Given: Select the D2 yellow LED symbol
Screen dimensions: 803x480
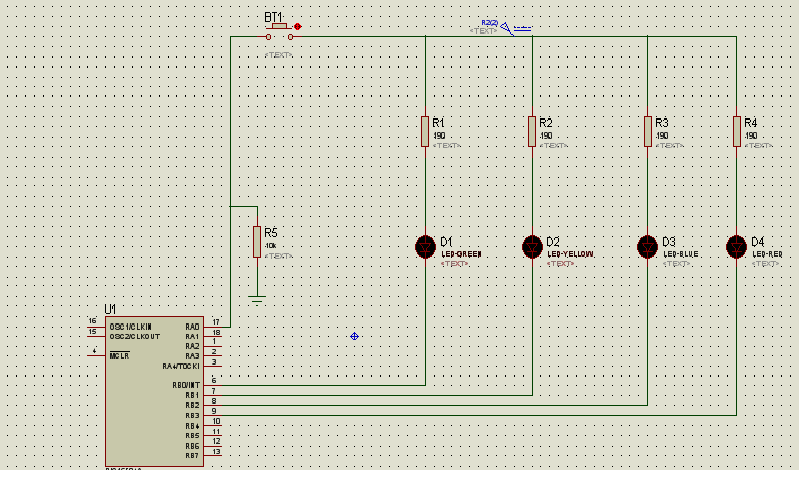Looking at the screenshot, I should click(x=532, y=247).
